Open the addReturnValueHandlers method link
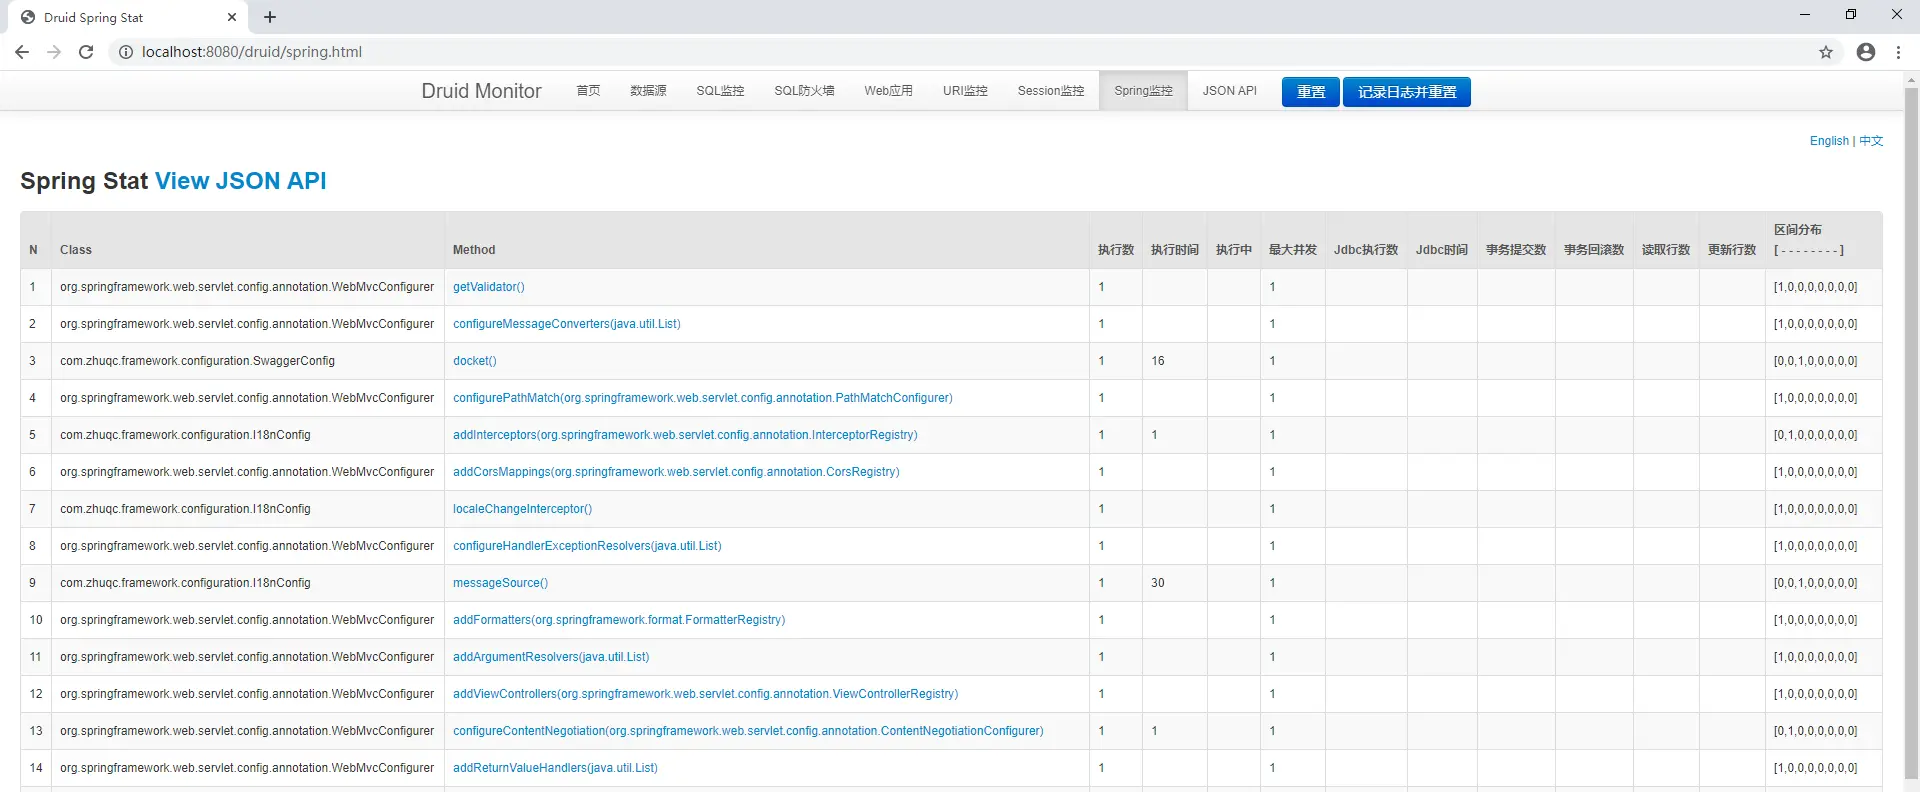1920x792 pixels. 555,768
